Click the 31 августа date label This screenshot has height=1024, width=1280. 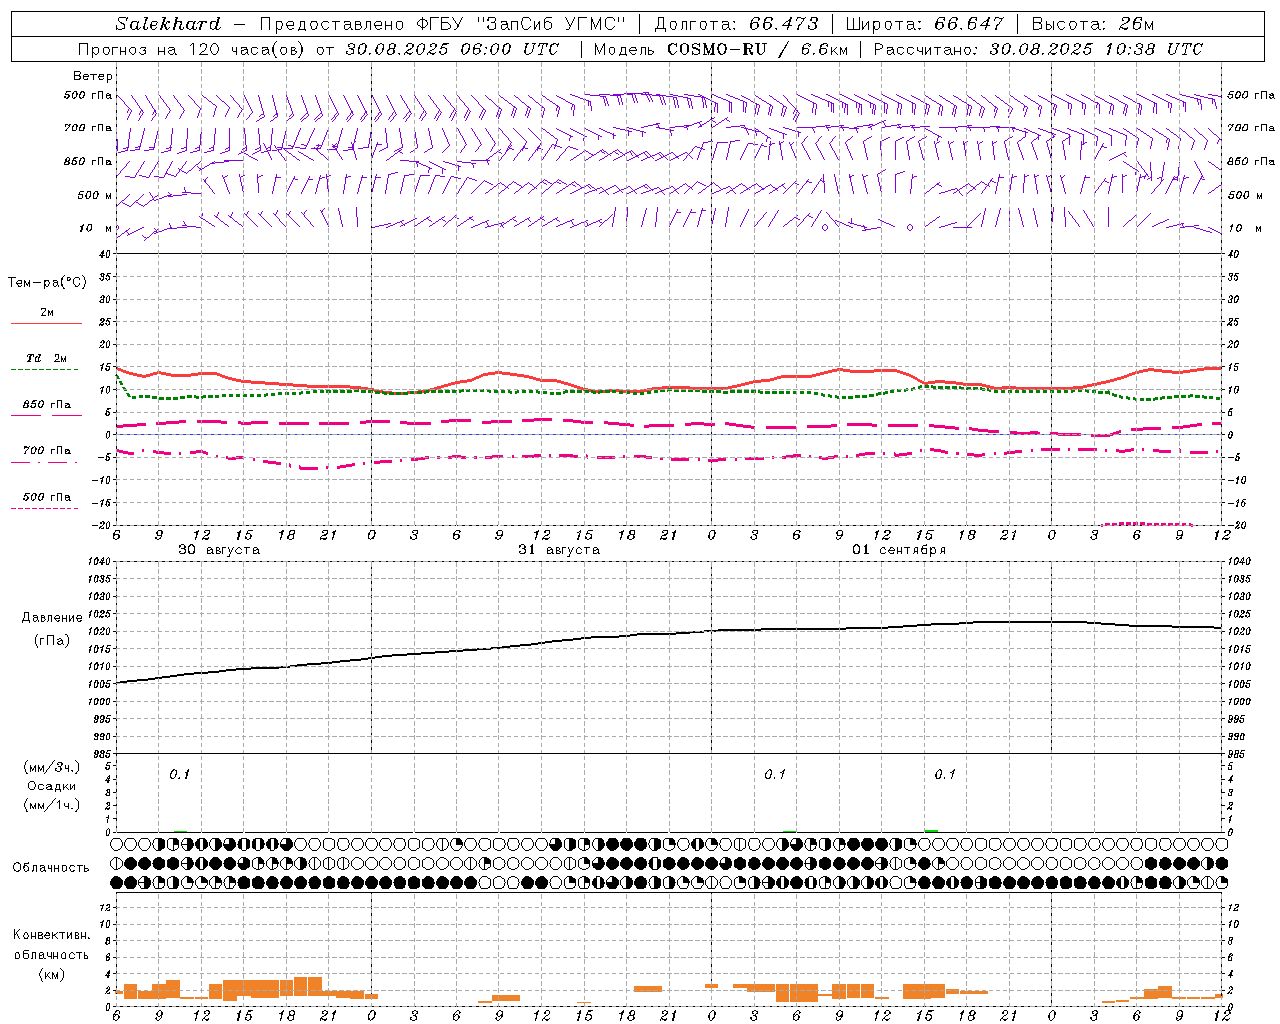(559, 550)
